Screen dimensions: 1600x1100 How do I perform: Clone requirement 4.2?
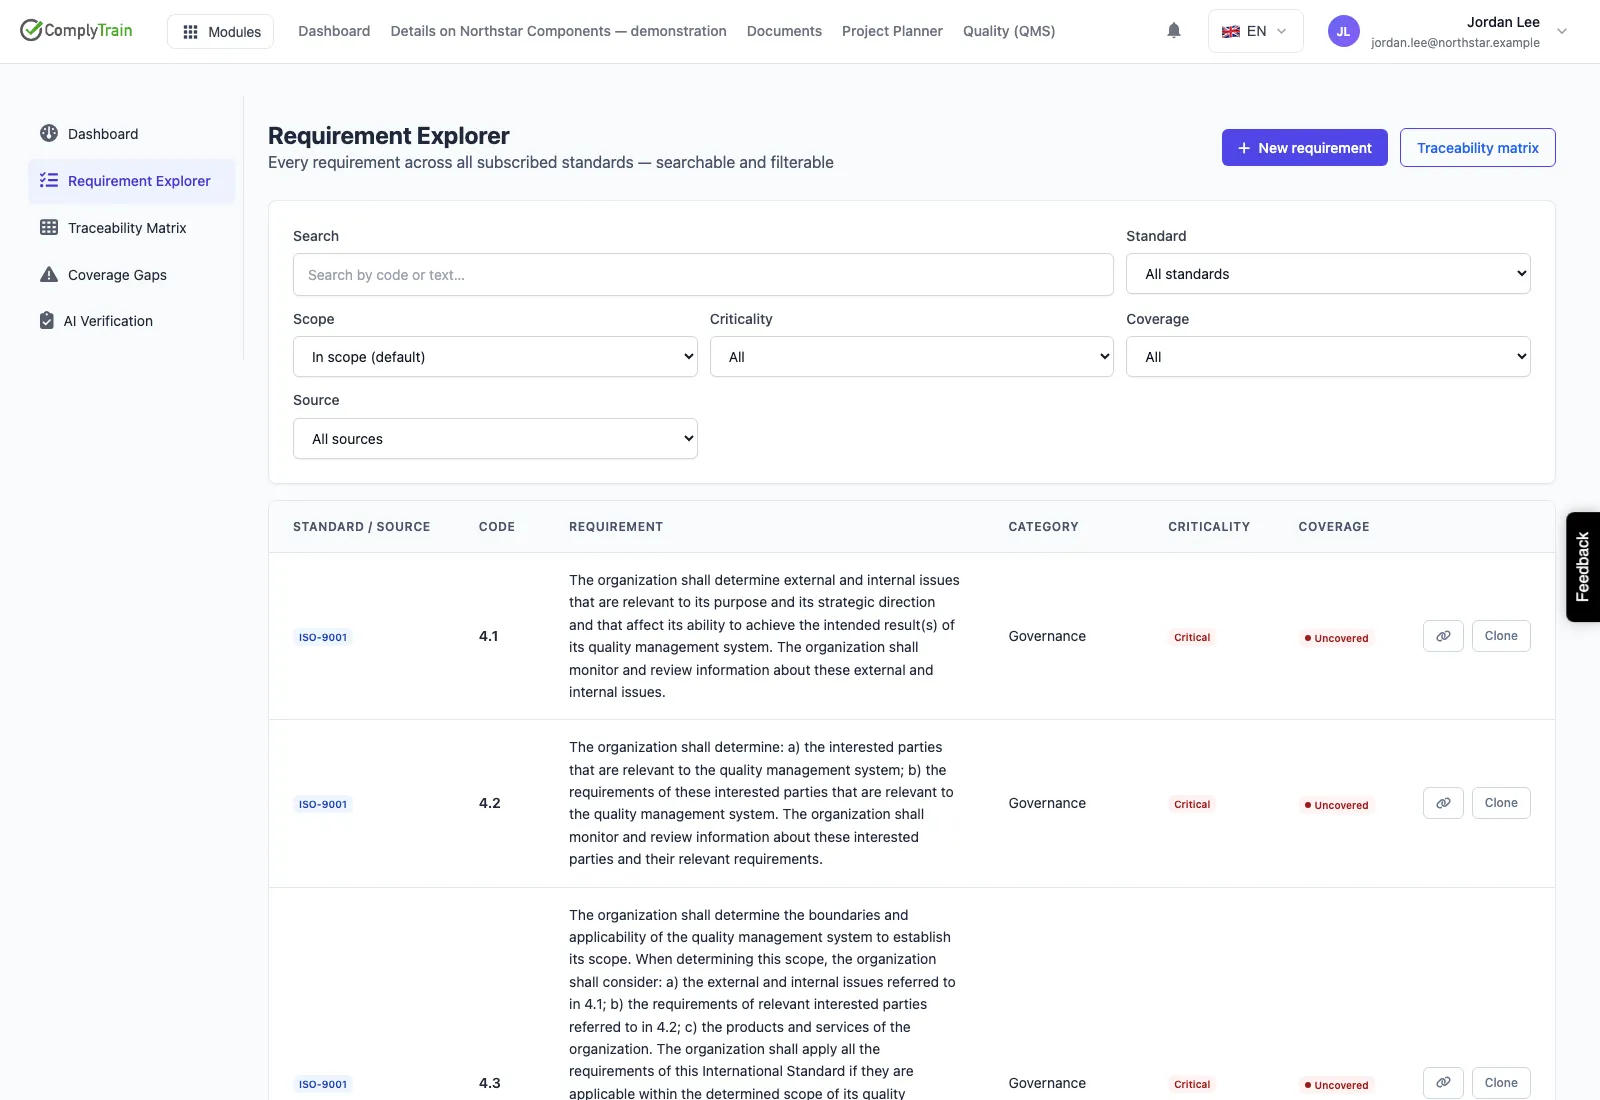(x=1501, y=803)
